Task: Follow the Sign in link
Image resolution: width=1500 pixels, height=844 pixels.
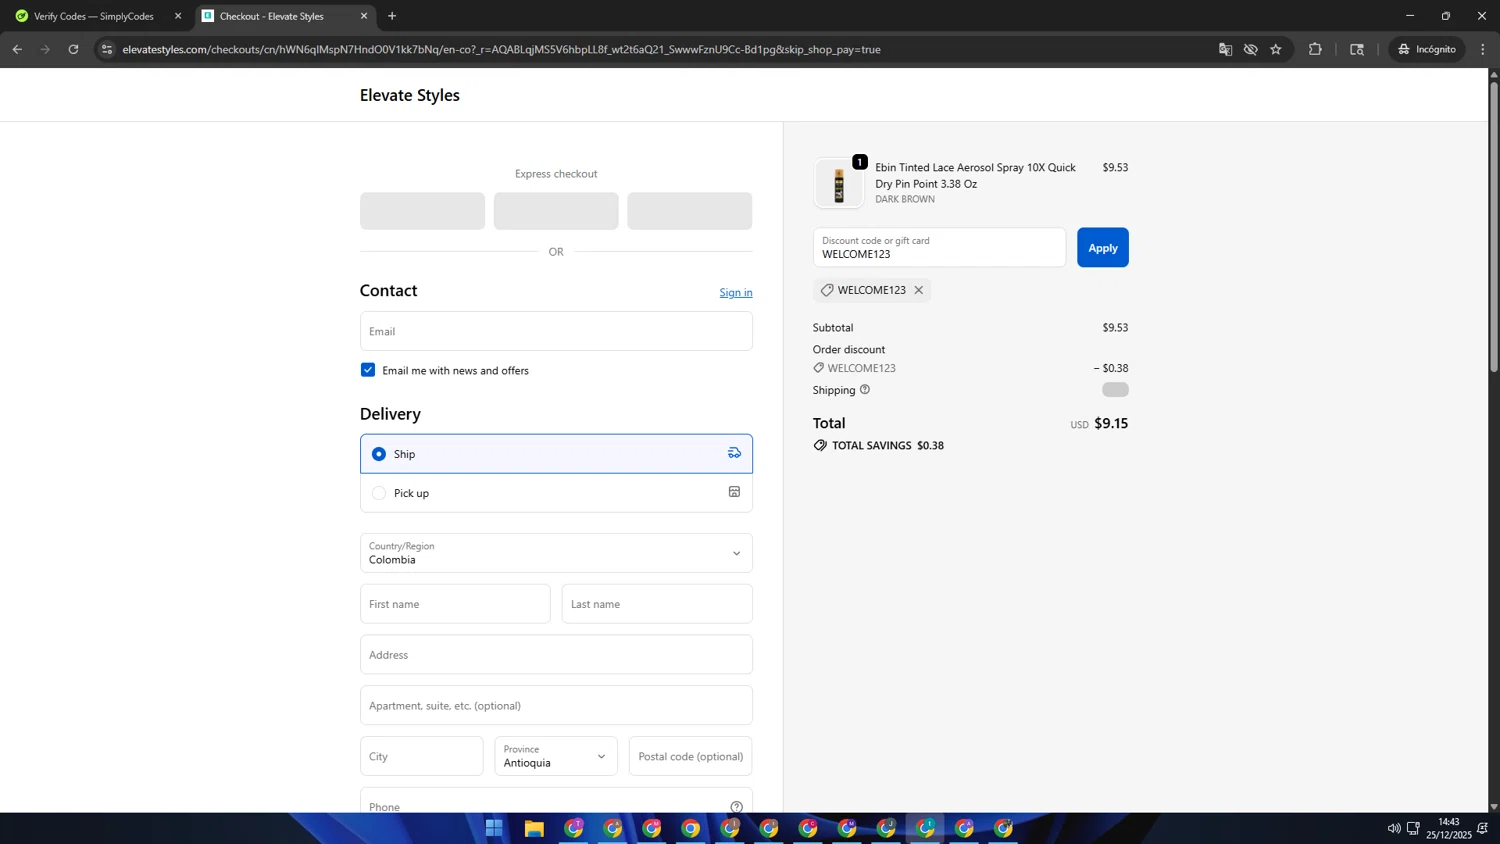Action: [736, 292]
